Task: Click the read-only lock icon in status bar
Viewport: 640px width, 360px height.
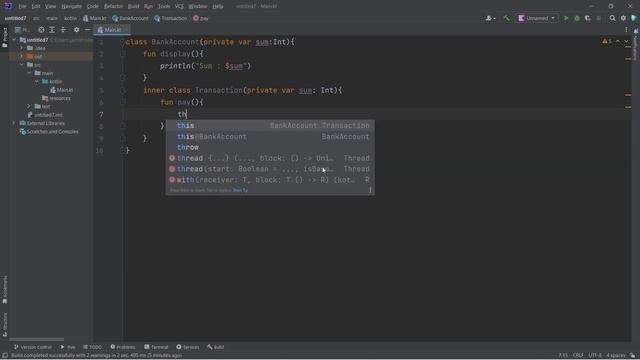Action: coord(632,356)
